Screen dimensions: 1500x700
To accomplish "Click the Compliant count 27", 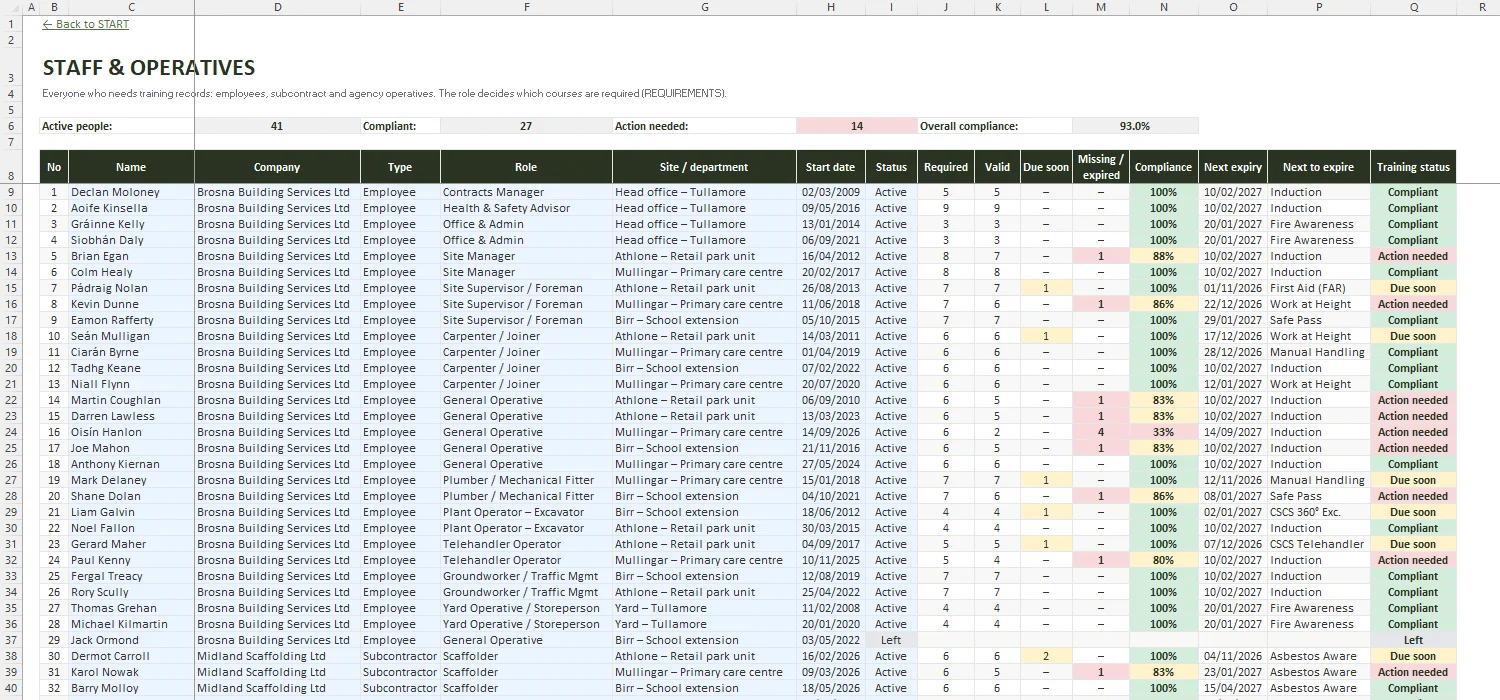I will (x=526, y=126).
